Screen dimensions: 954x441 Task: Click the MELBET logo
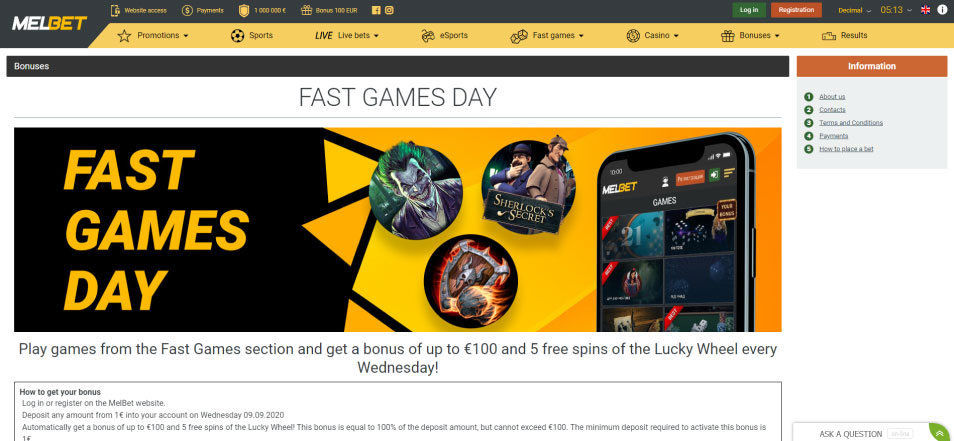point(49,24)
